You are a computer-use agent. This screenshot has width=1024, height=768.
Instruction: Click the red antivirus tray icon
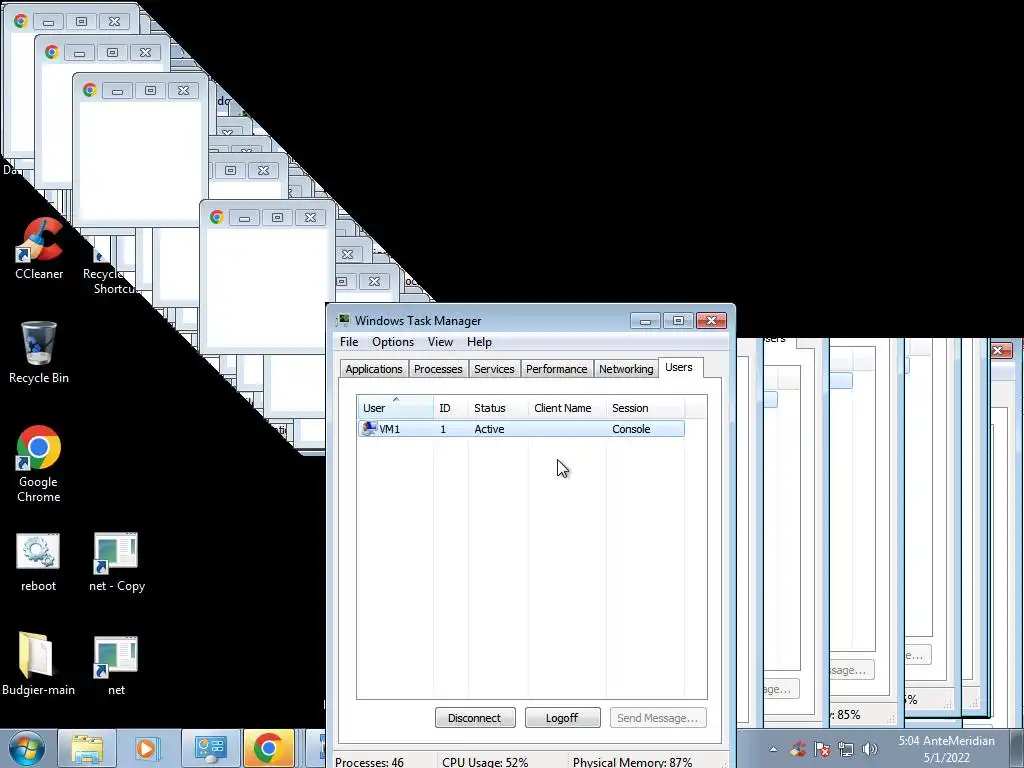click(x=797, y=749)
